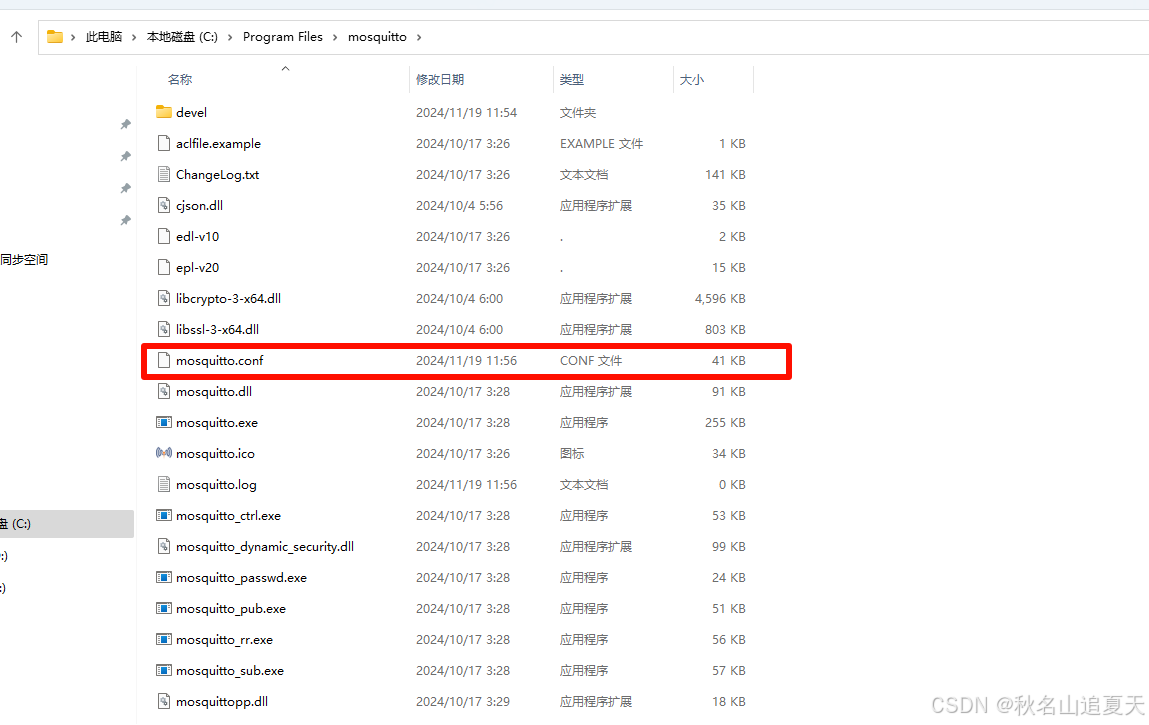Select the libcrypto-3-x64.dll file name

pos(229,298)
